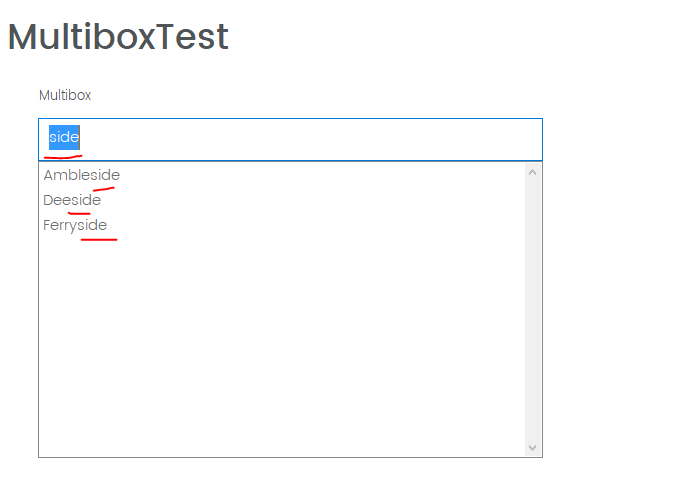Image resolution: width=678 pixels, height=498 pixels.
Task: Click the middle of the gray scrollbar strip
Action: pyautogui.click(x=533, y=310)
